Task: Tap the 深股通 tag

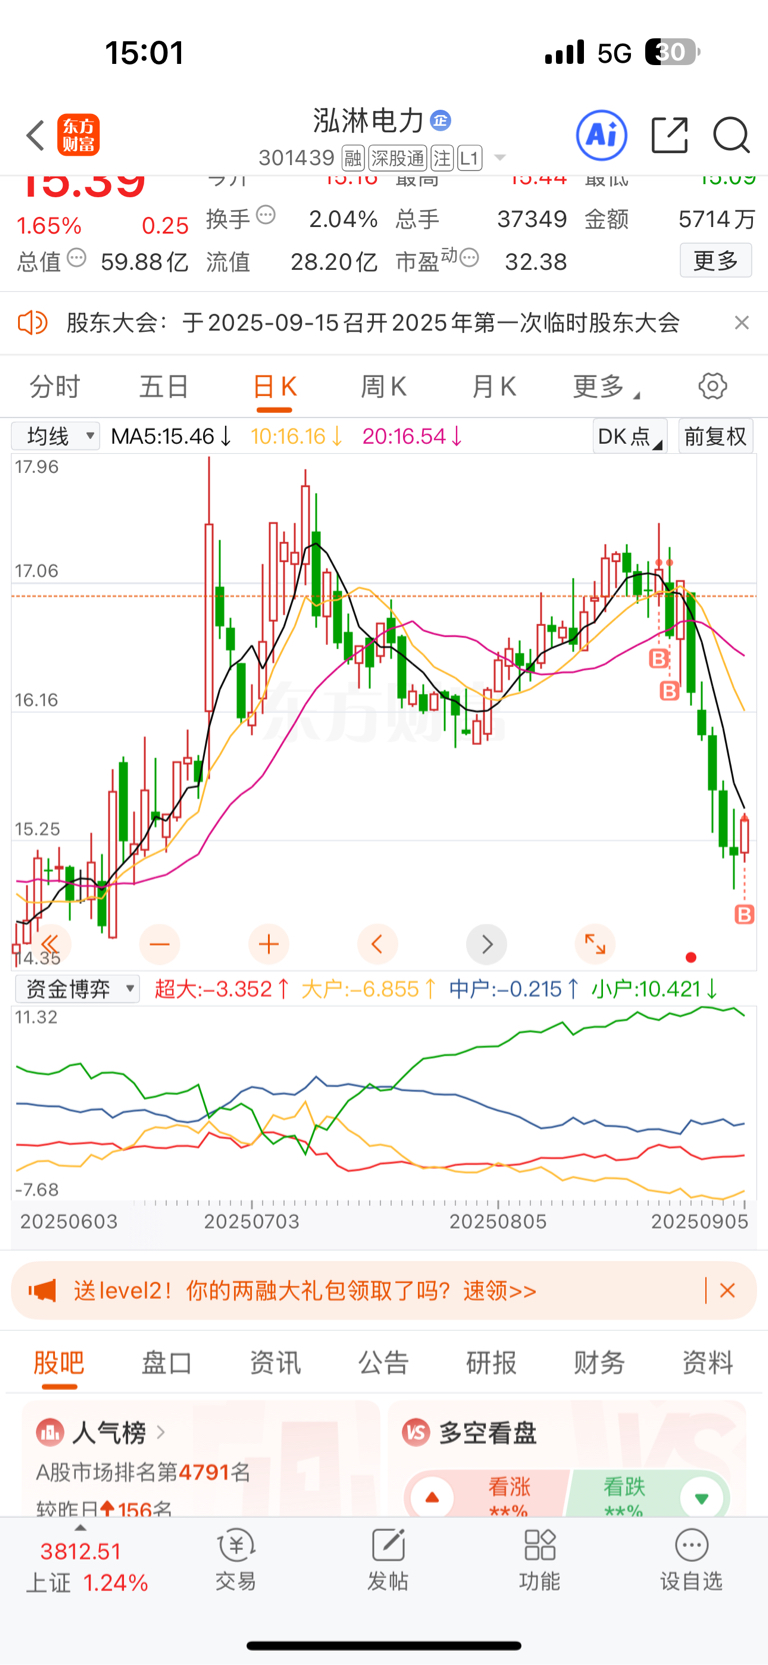Action: 397,158
